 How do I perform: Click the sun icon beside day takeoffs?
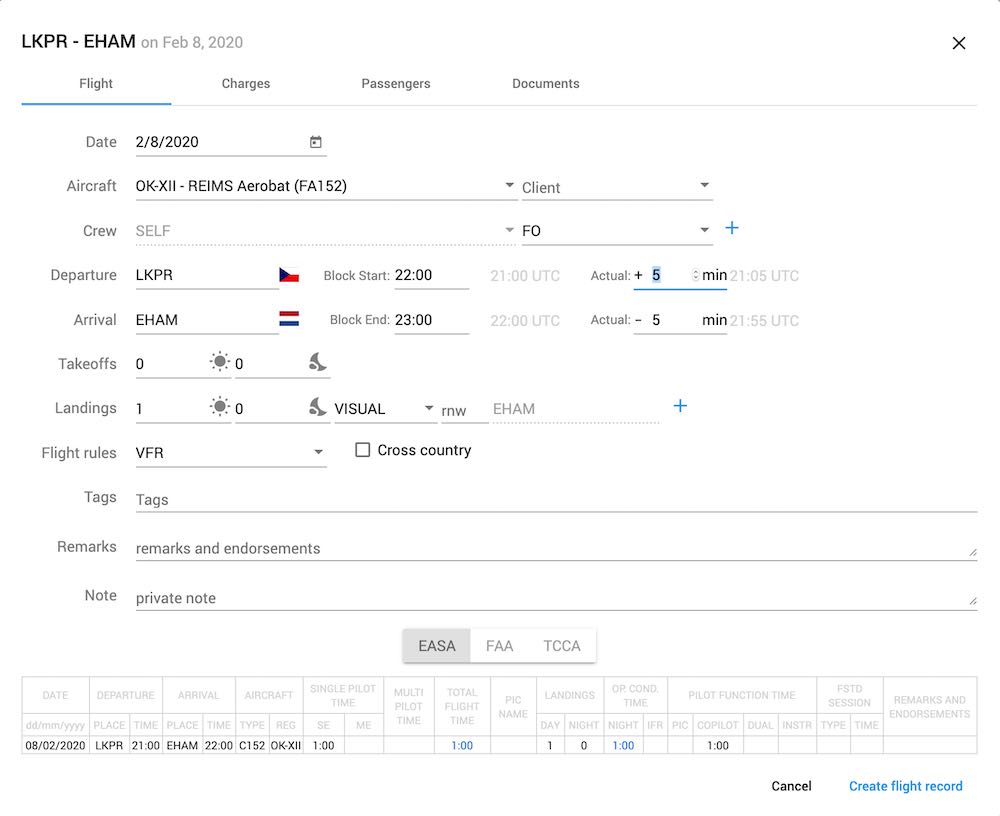[x=220, y=362]
